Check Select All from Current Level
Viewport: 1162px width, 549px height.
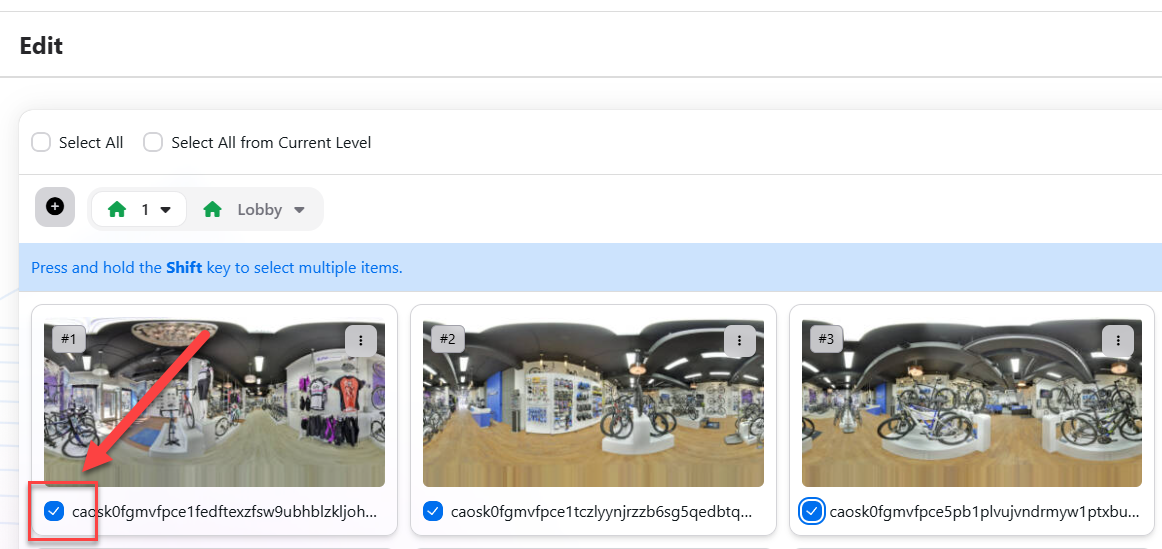coord(153,142)
